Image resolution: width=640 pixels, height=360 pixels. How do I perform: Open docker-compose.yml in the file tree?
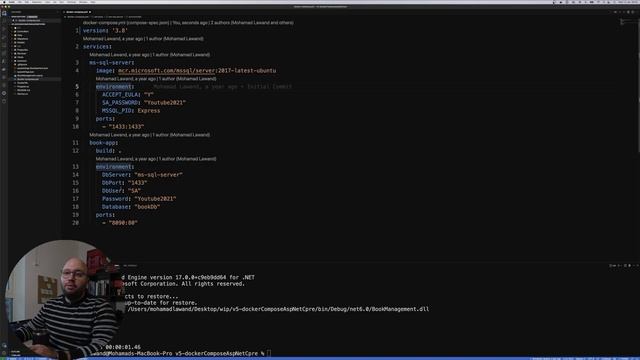[28, 79]
